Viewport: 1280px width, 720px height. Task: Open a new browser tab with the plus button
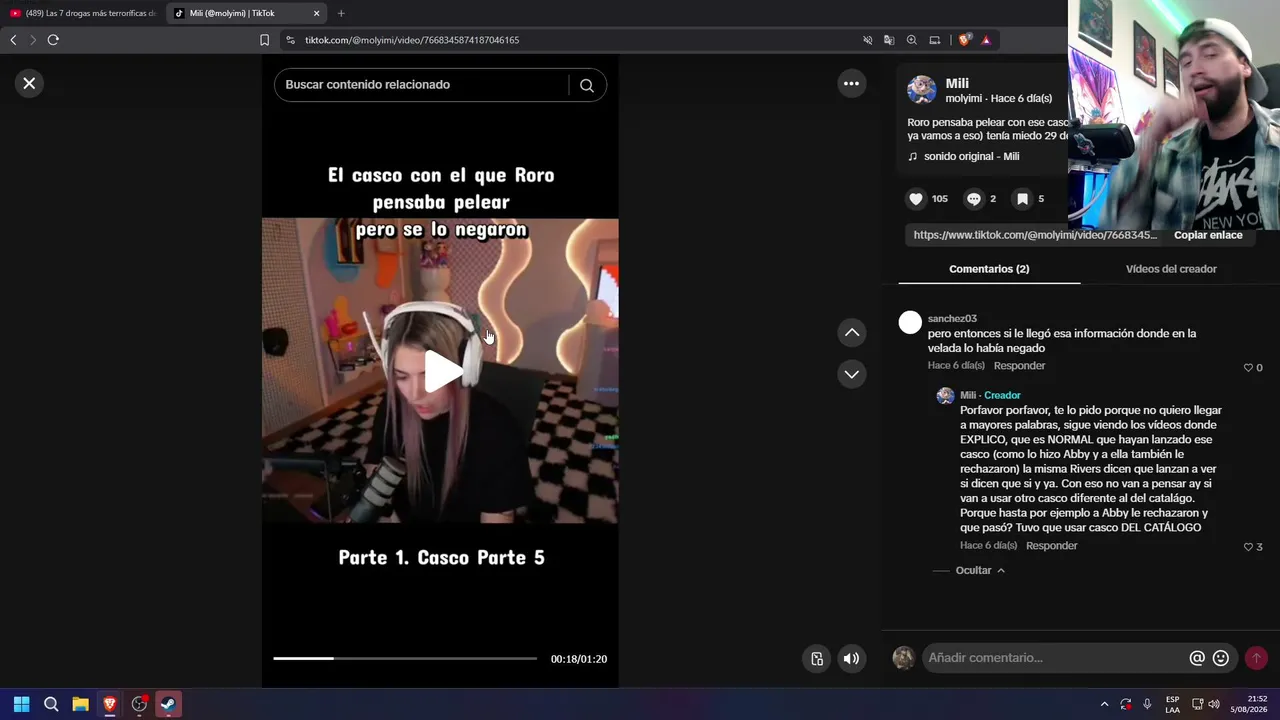[x=341, y=13]
